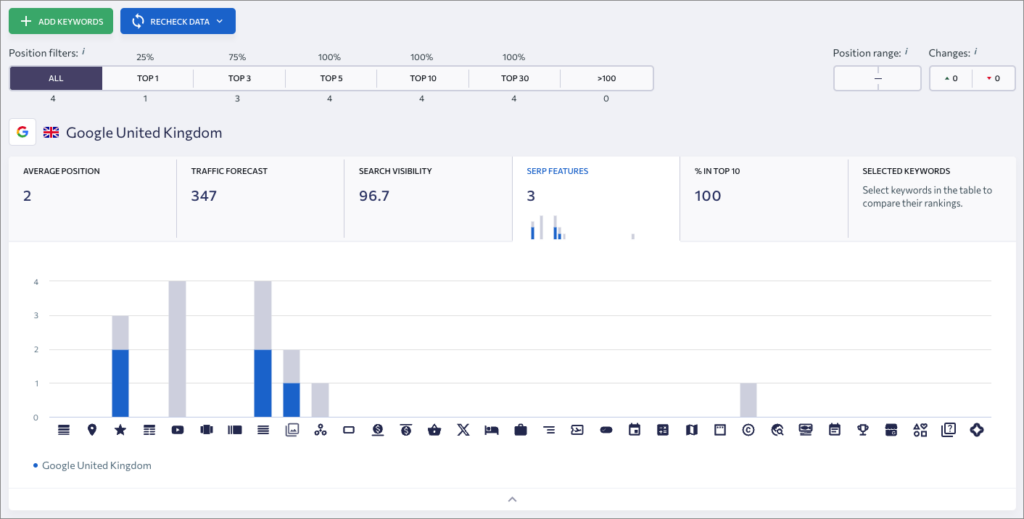Toggle the upward changes filter

click(951, 78)
